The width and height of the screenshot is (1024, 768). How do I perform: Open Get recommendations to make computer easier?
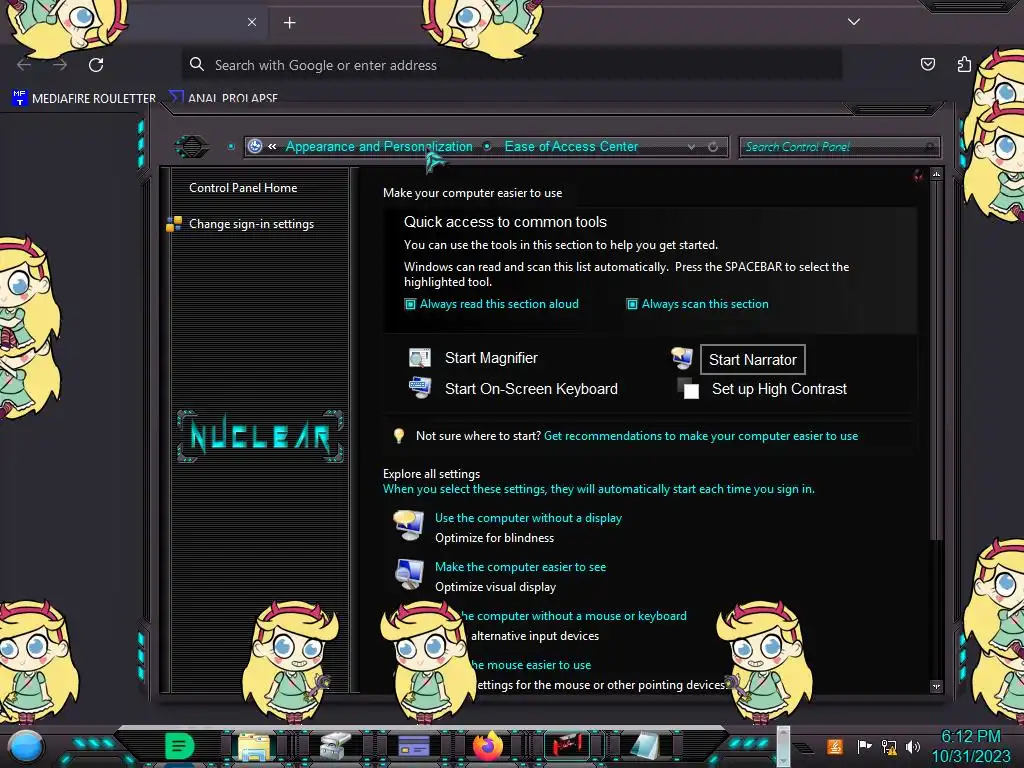pyautogui.click(x=701, y=436)
